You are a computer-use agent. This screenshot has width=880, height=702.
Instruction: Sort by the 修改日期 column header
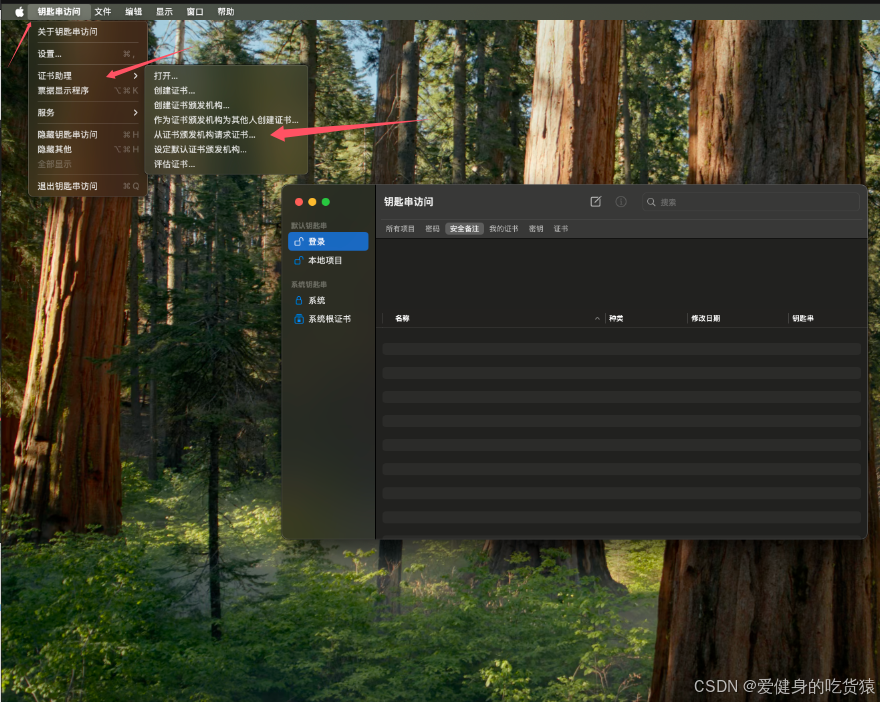705,318
